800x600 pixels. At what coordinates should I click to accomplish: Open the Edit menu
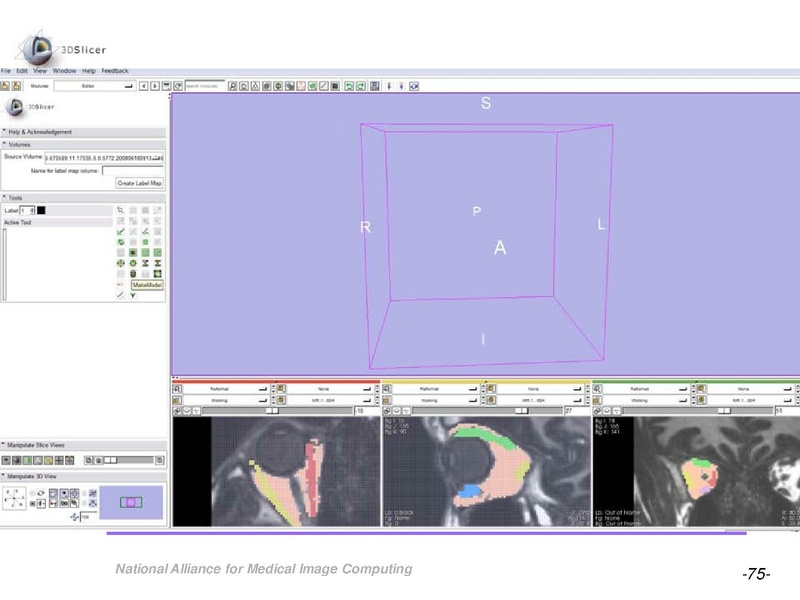(22, 71)
